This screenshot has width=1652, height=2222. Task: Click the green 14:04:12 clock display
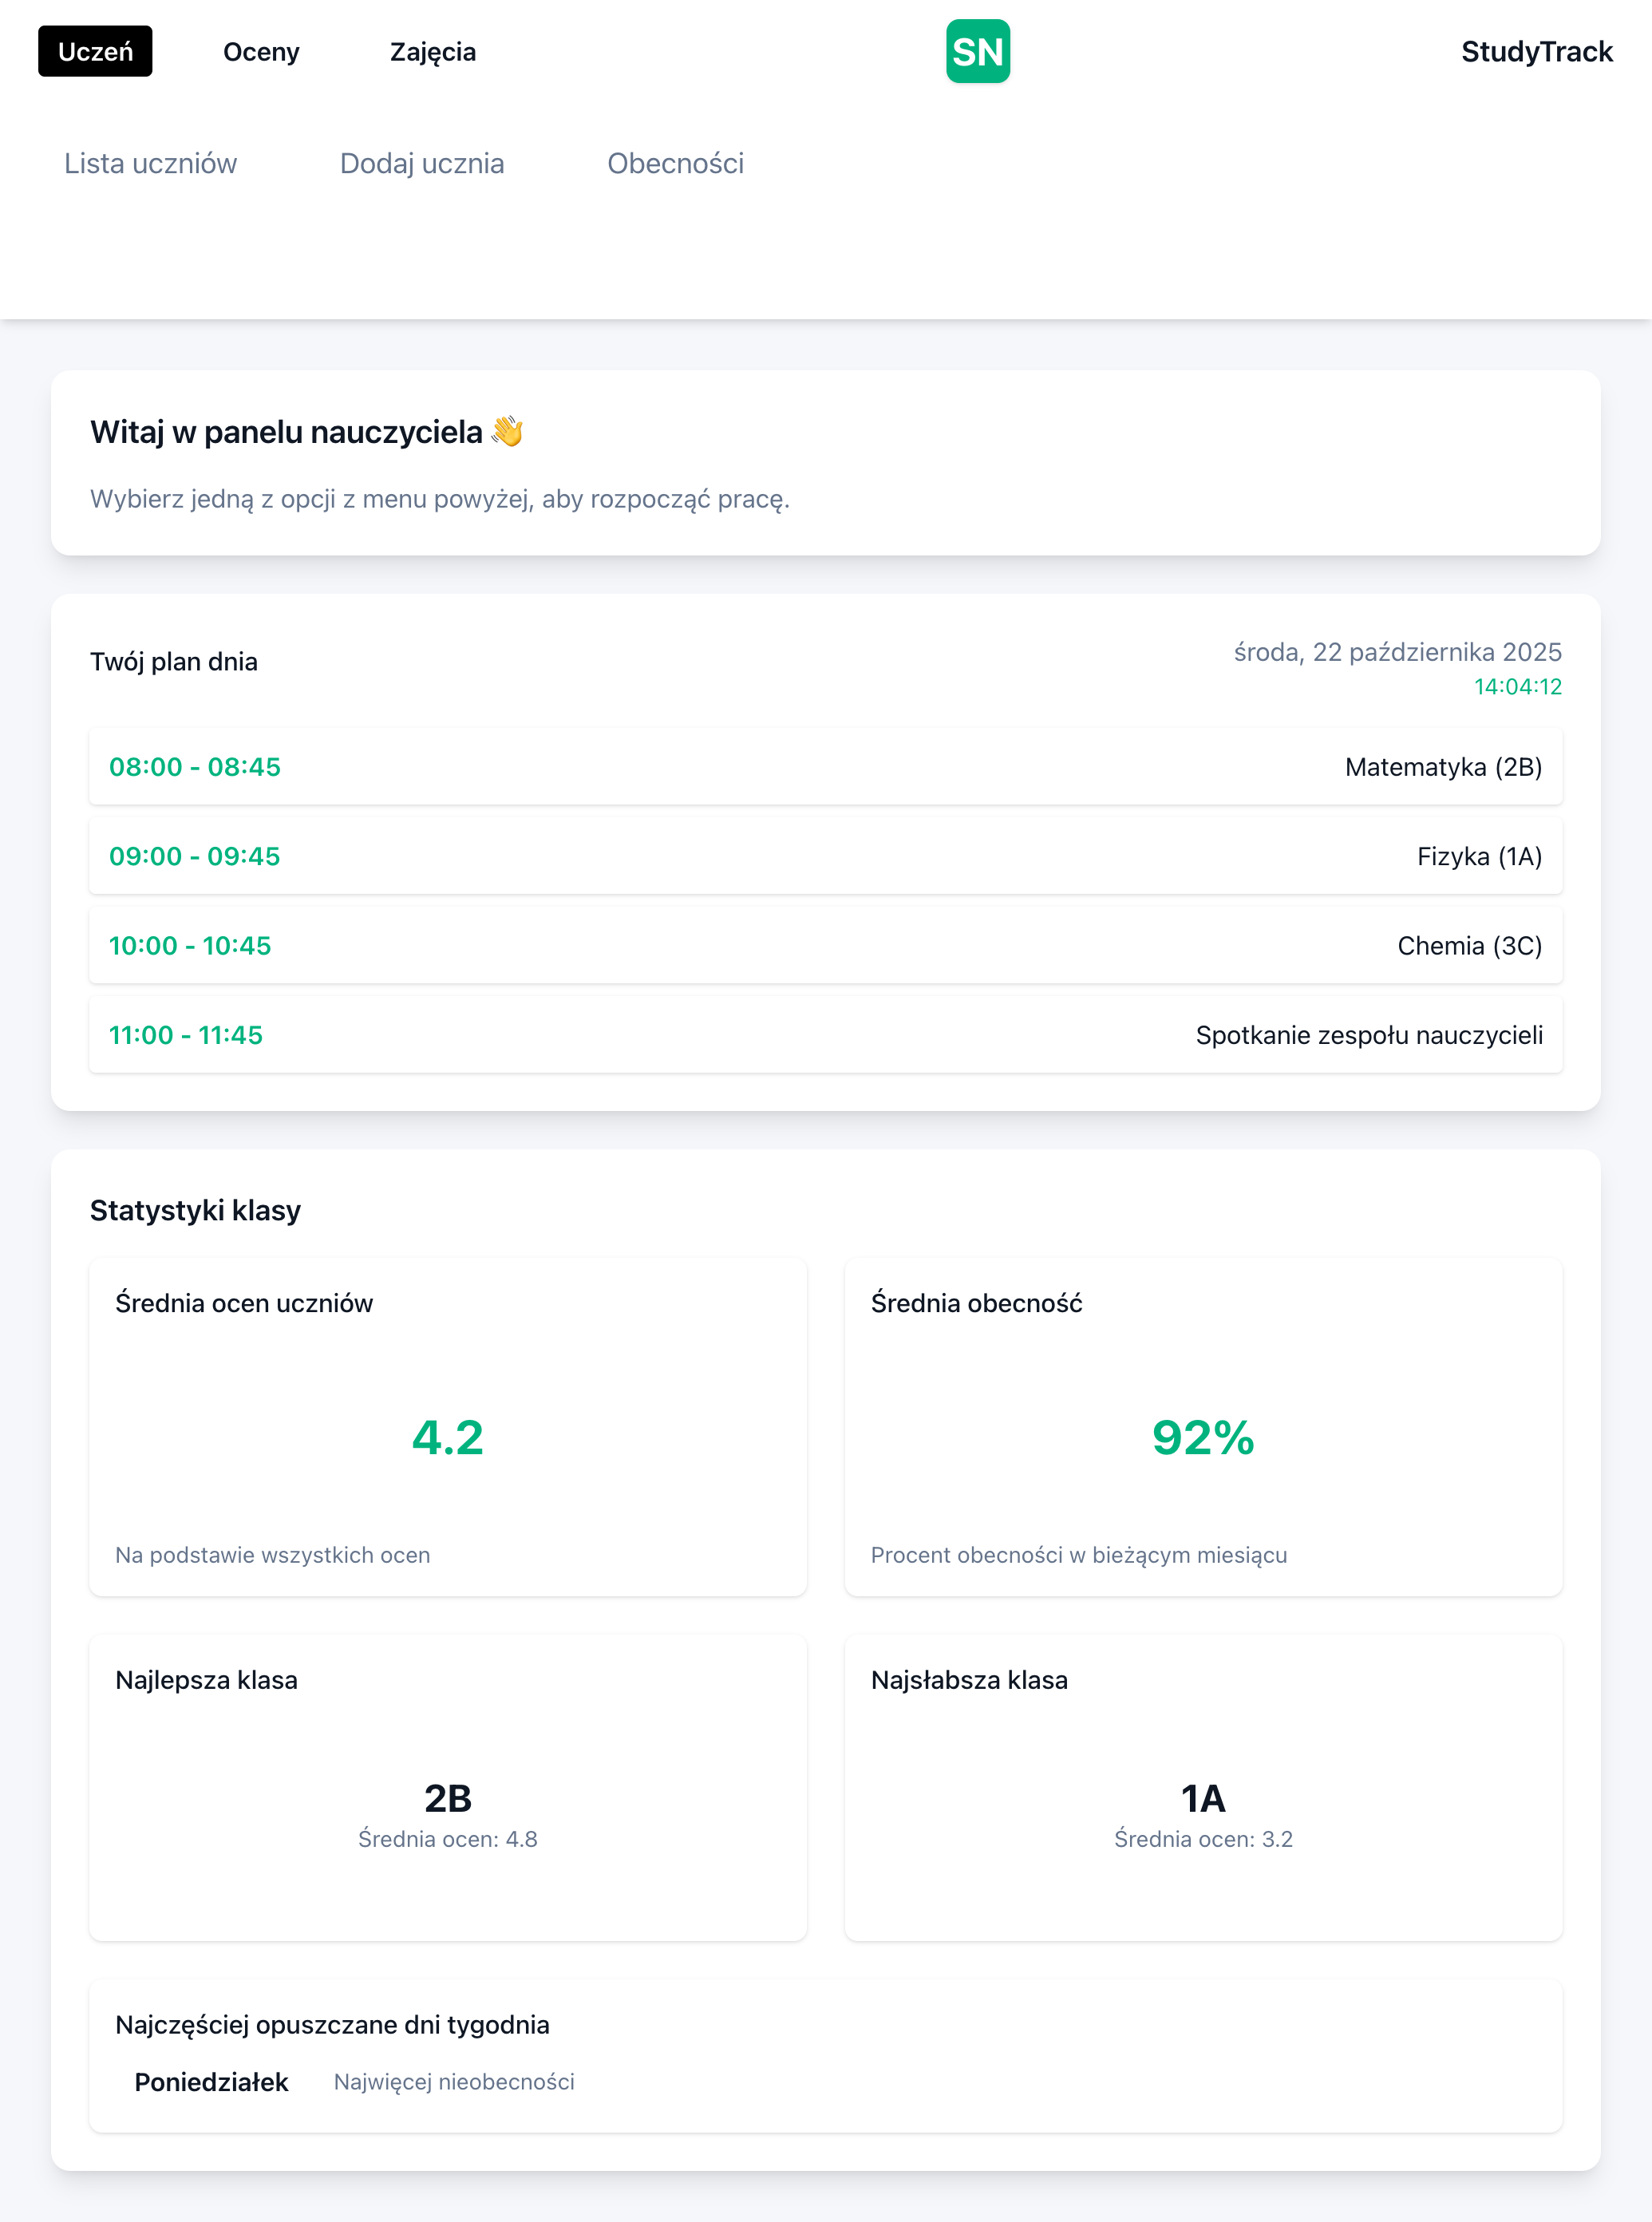point(1517,687)
